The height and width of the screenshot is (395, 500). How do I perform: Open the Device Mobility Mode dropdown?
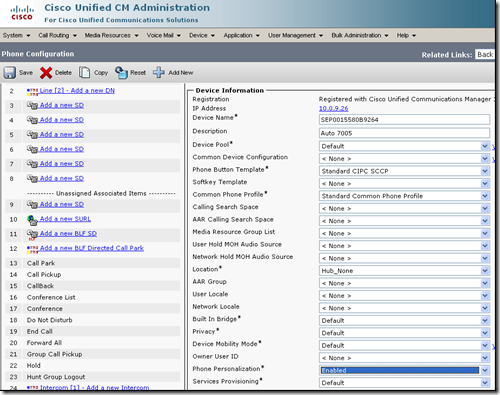pyautogui.click(x=404, y=345)
